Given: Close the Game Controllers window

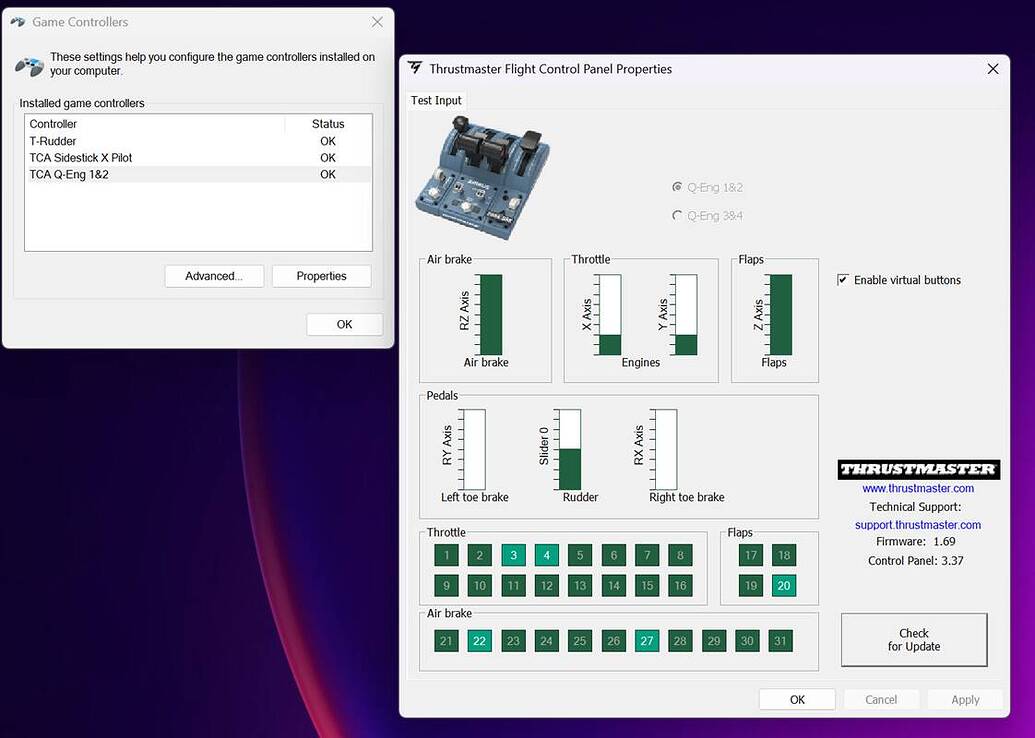Looking at the screenshot, I should [x=377, y=22].
